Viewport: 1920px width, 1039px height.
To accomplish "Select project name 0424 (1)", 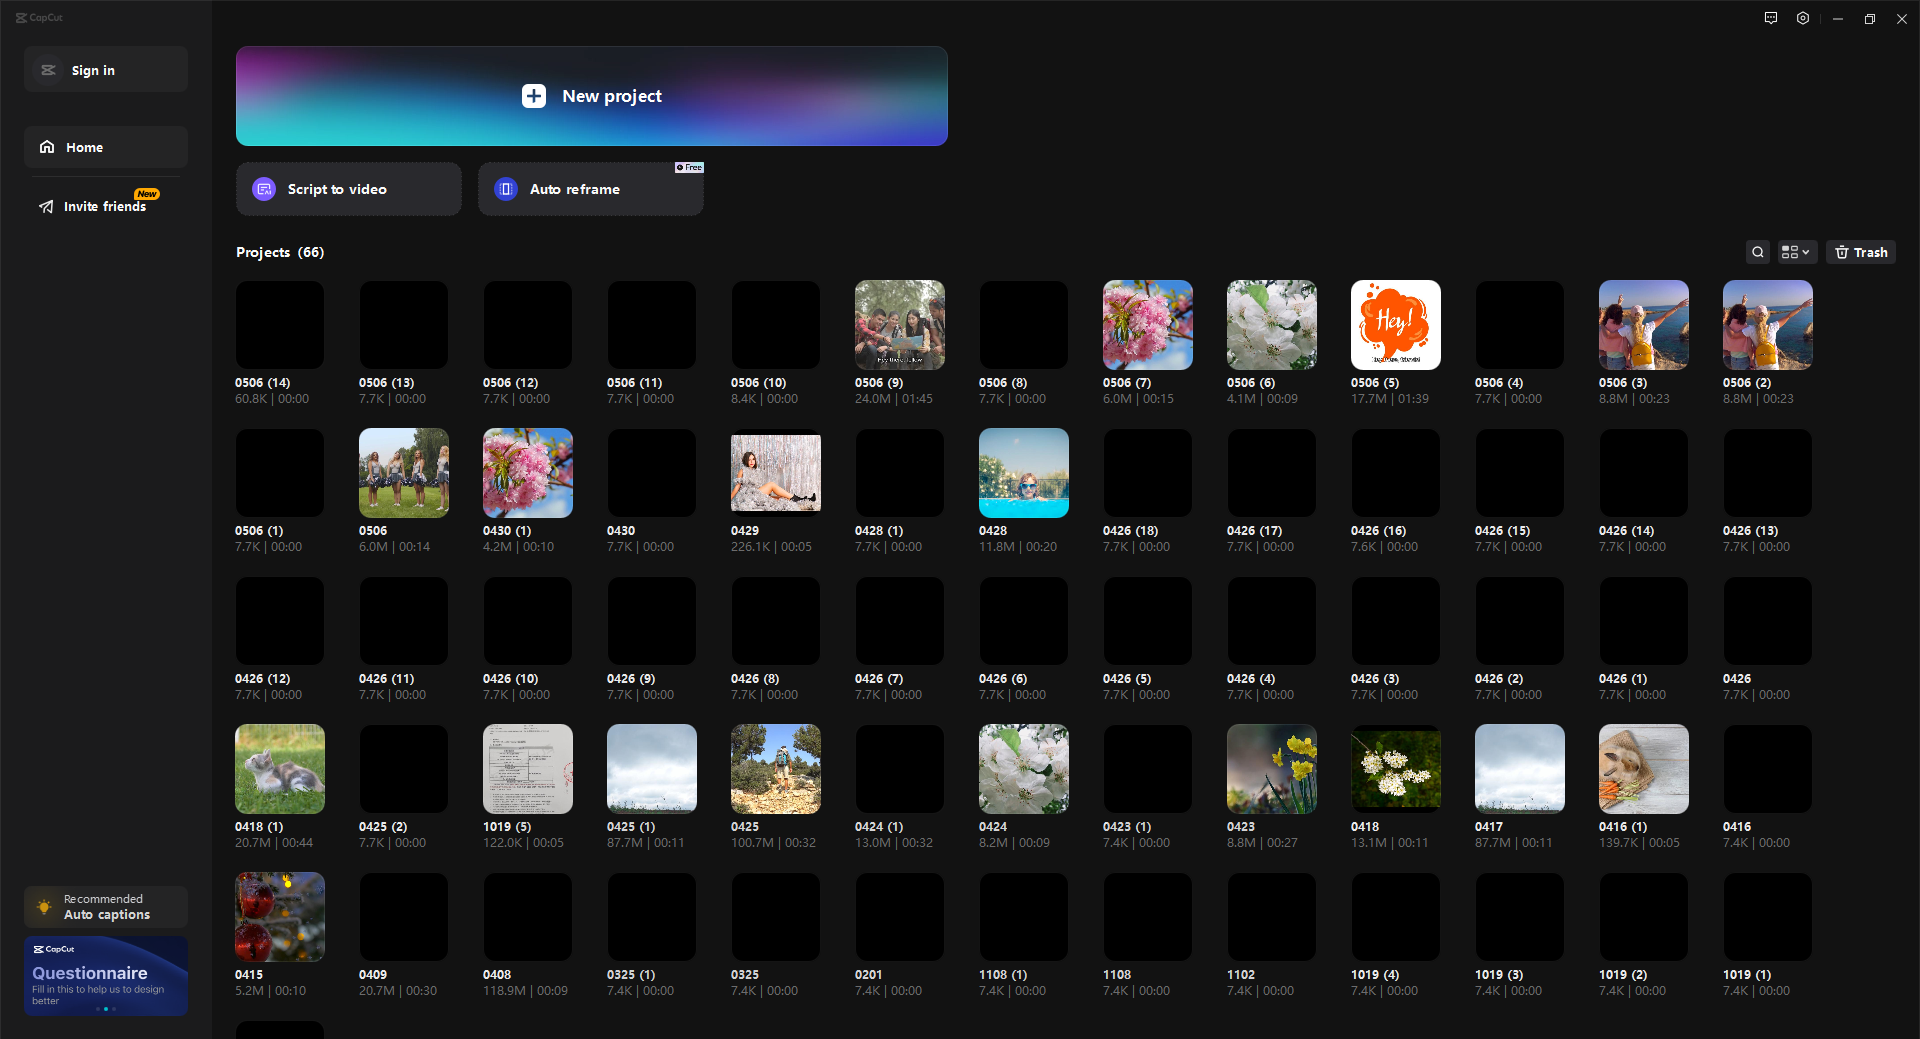I will tap(879, 827).
